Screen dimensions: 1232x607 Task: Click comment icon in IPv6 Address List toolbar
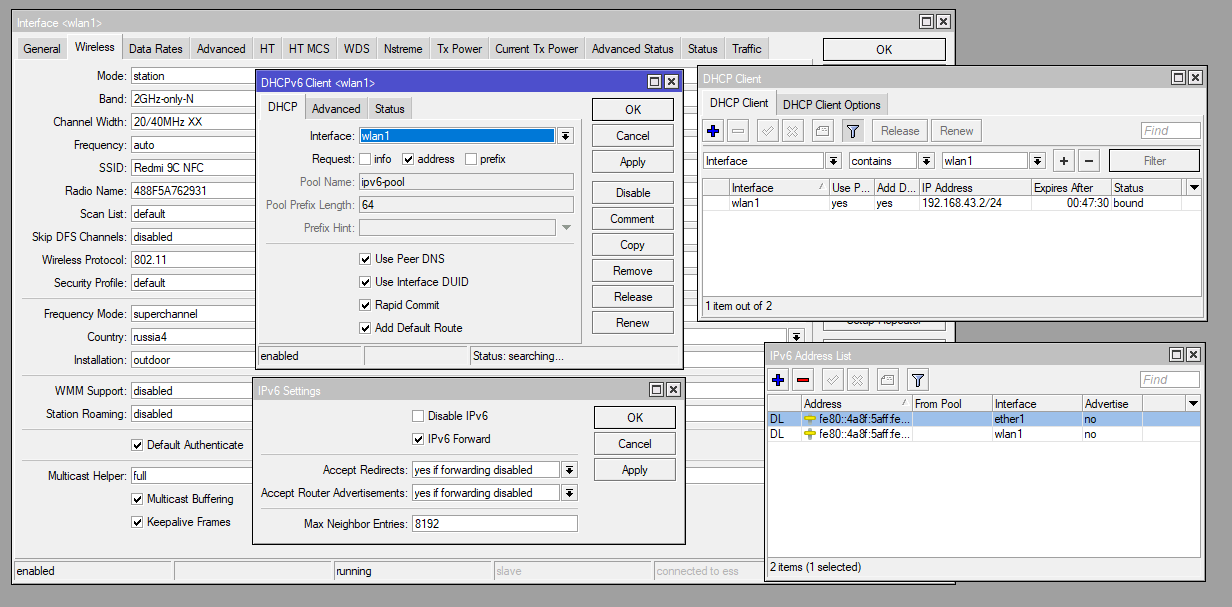point(887,380)
